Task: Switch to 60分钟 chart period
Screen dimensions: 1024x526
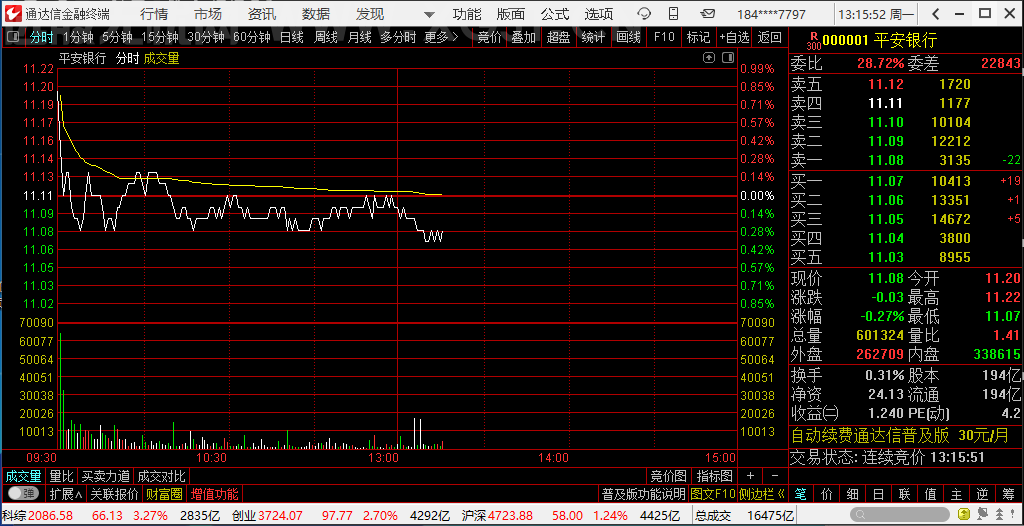Action: coord(251,37)
